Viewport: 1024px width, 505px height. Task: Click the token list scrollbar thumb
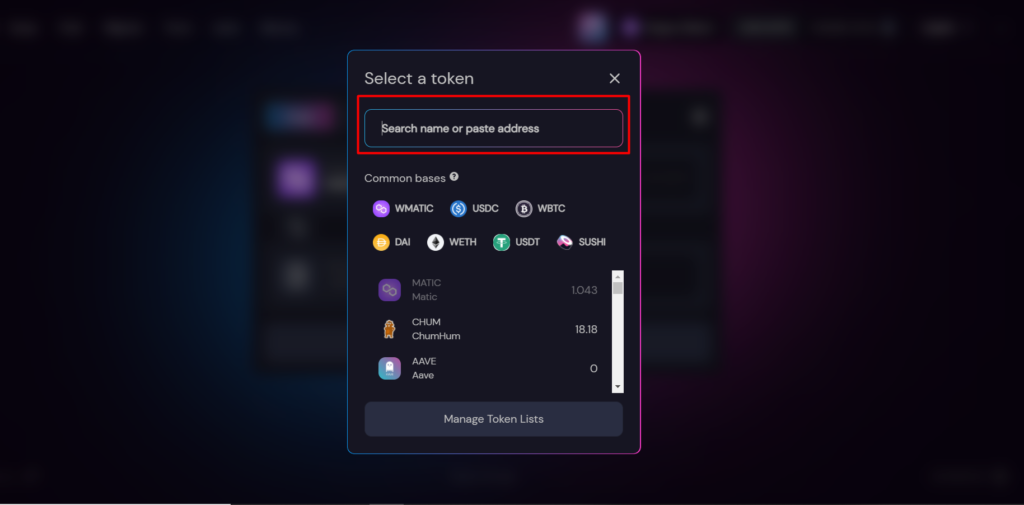coord(618,288)
